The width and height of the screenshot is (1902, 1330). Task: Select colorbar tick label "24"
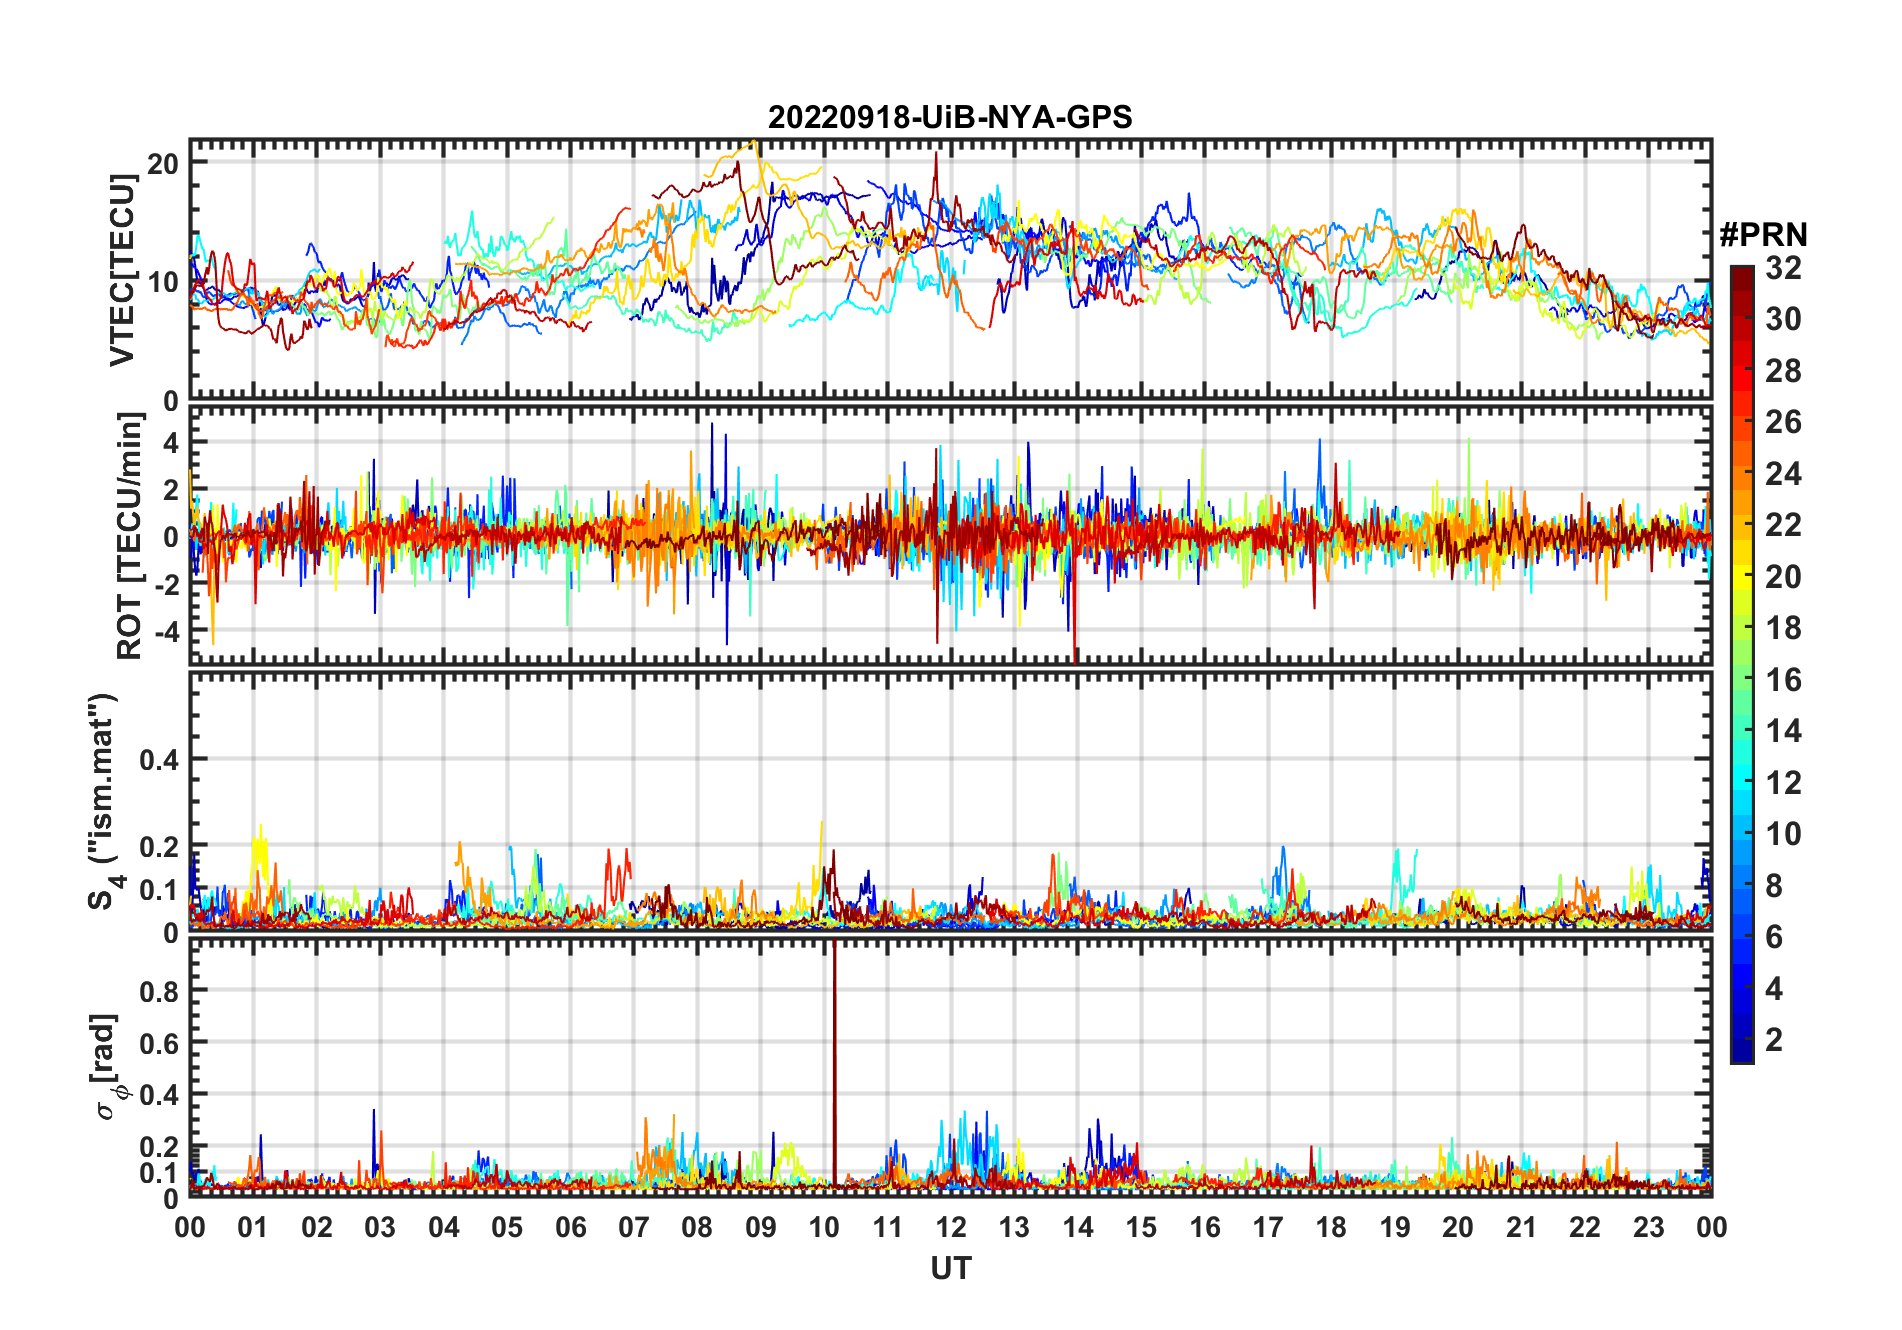1783,474
